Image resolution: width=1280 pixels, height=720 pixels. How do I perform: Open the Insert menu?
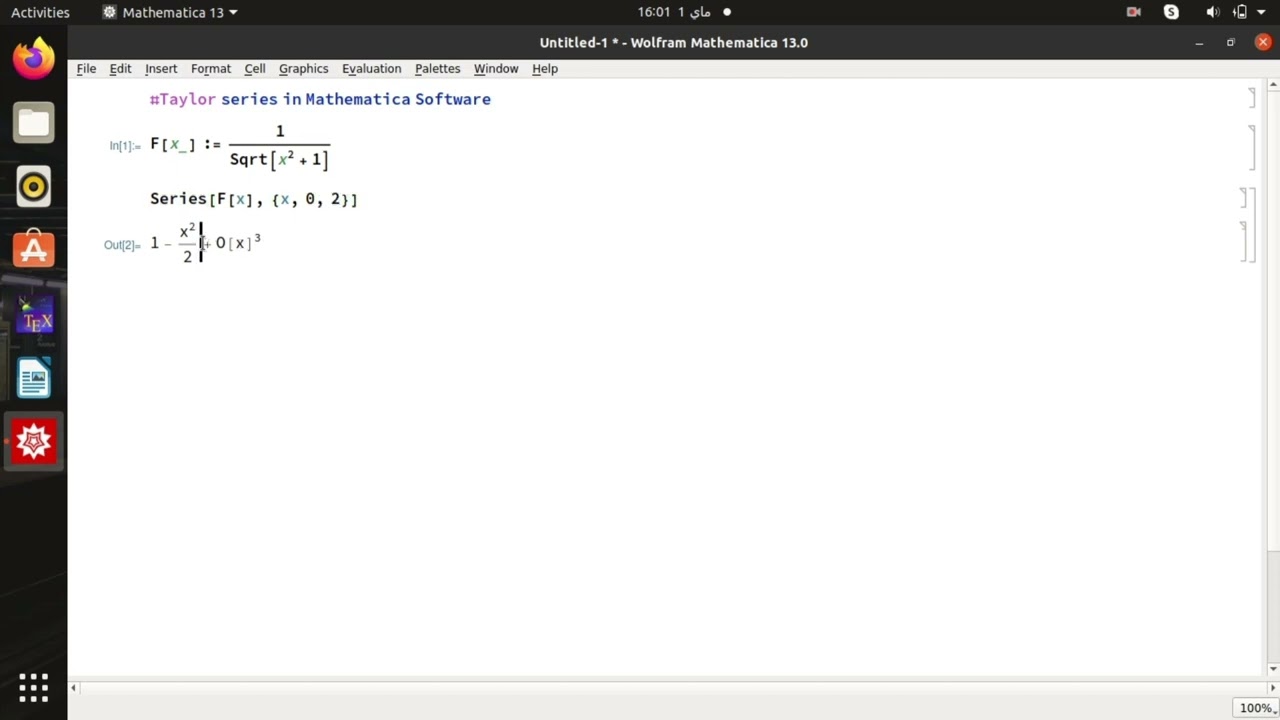pyautogui.click(x=161, y=68)
